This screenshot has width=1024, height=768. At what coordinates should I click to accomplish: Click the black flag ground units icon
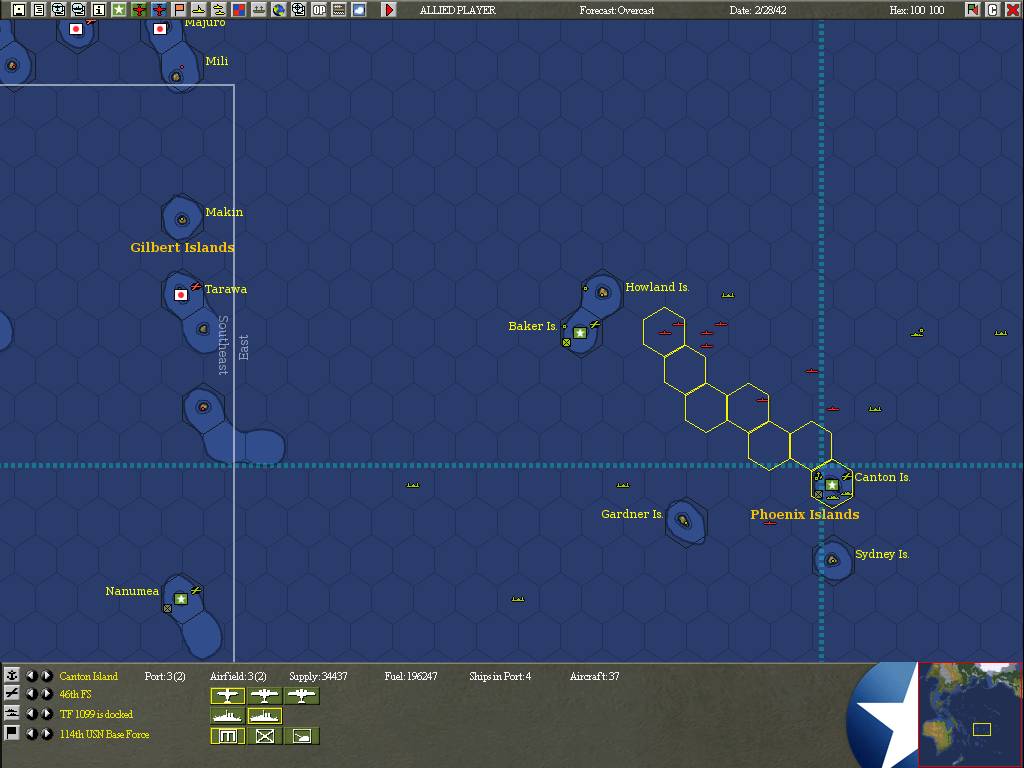[11, 733]
